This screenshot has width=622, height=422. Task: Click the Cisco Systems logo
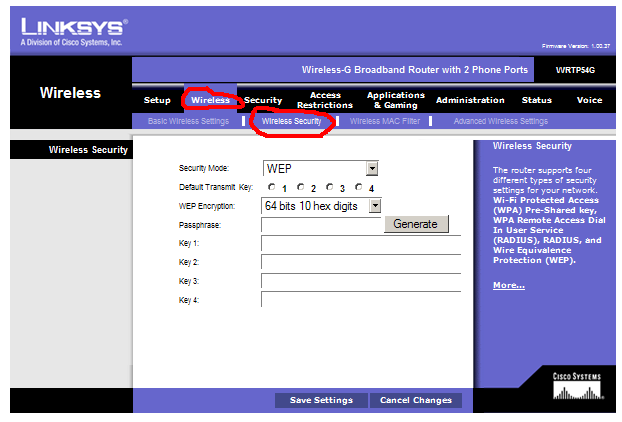[578, 386]
